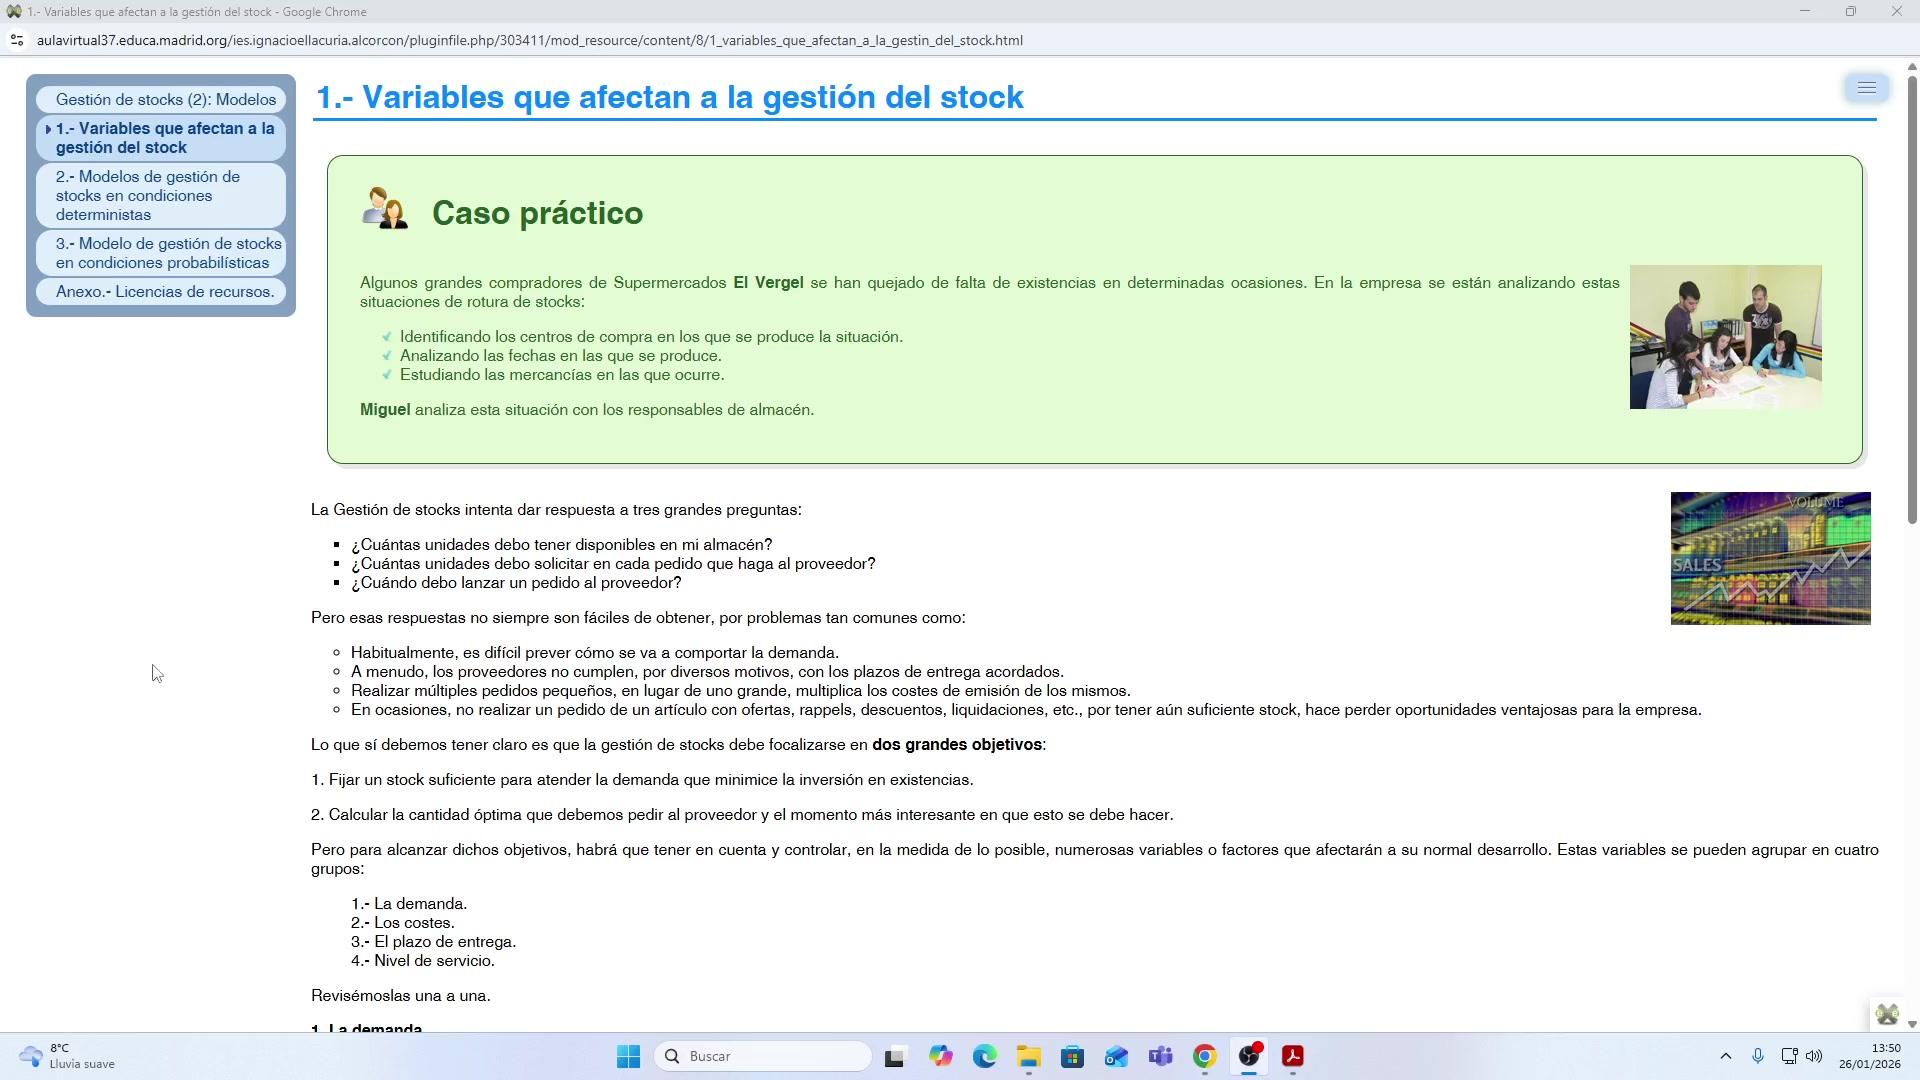The width and height of the screenshot is (1920, 1080).
Task: Click the Caso práctico people icon
Action: coord(385,209)
